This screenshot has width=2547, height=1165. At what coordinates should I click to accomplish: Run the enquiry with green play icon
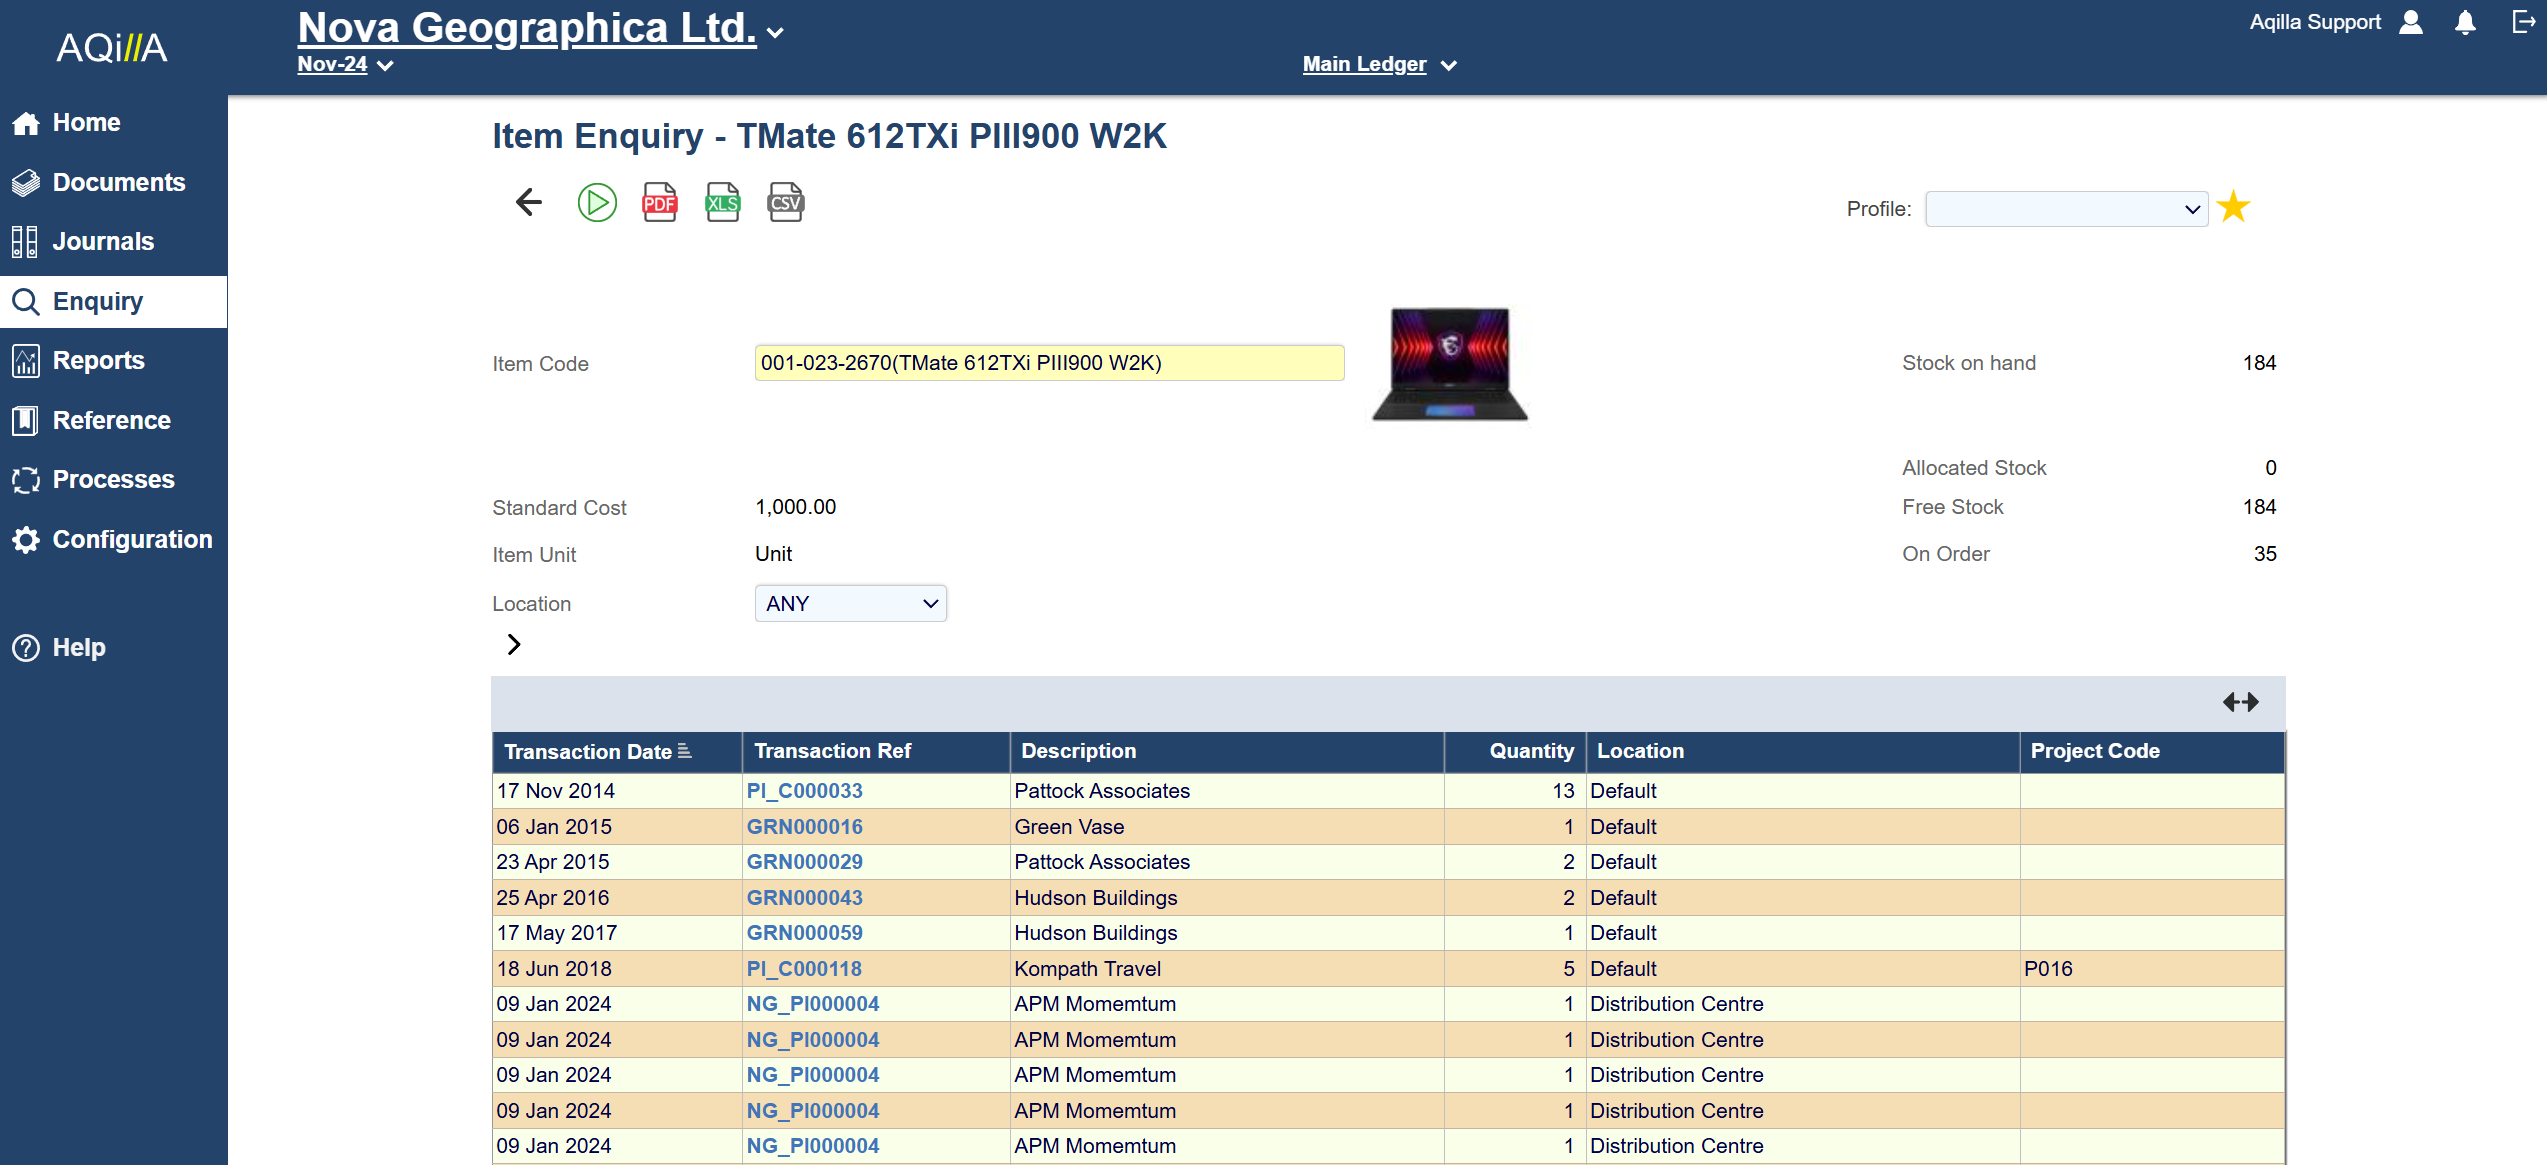pyautogui.click(x=597, y=203)
